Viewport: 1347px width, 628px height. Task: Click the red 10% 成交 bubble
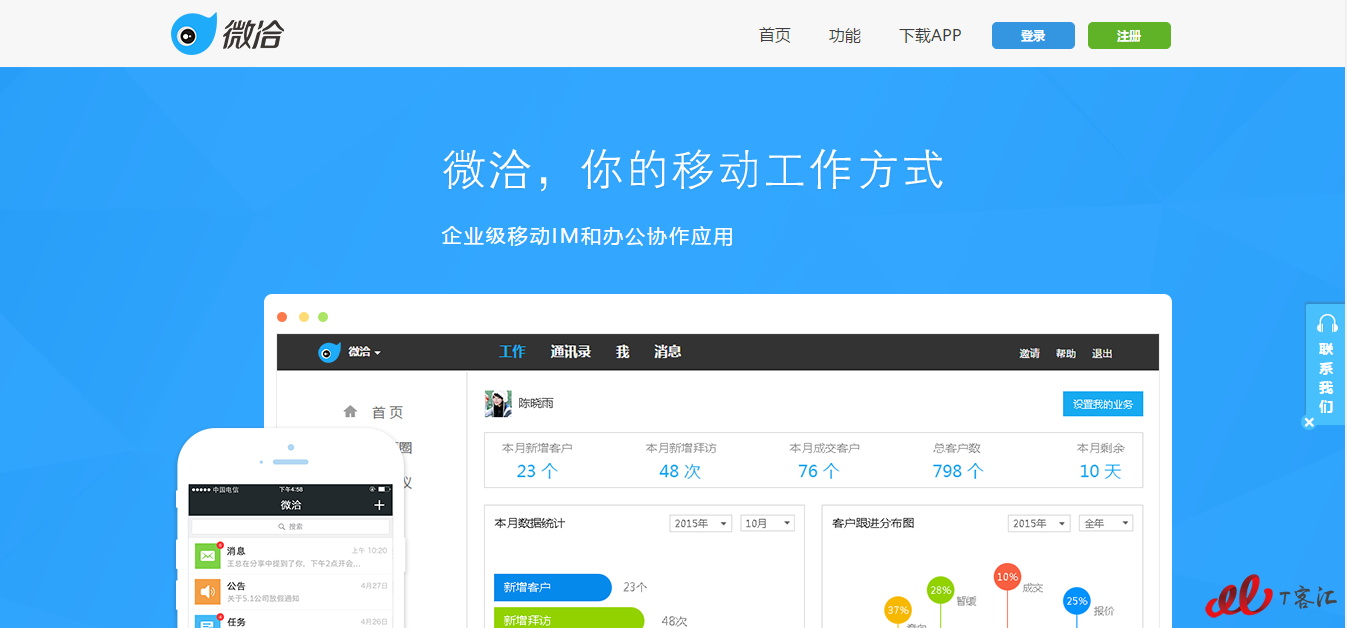pos(1007,577)
